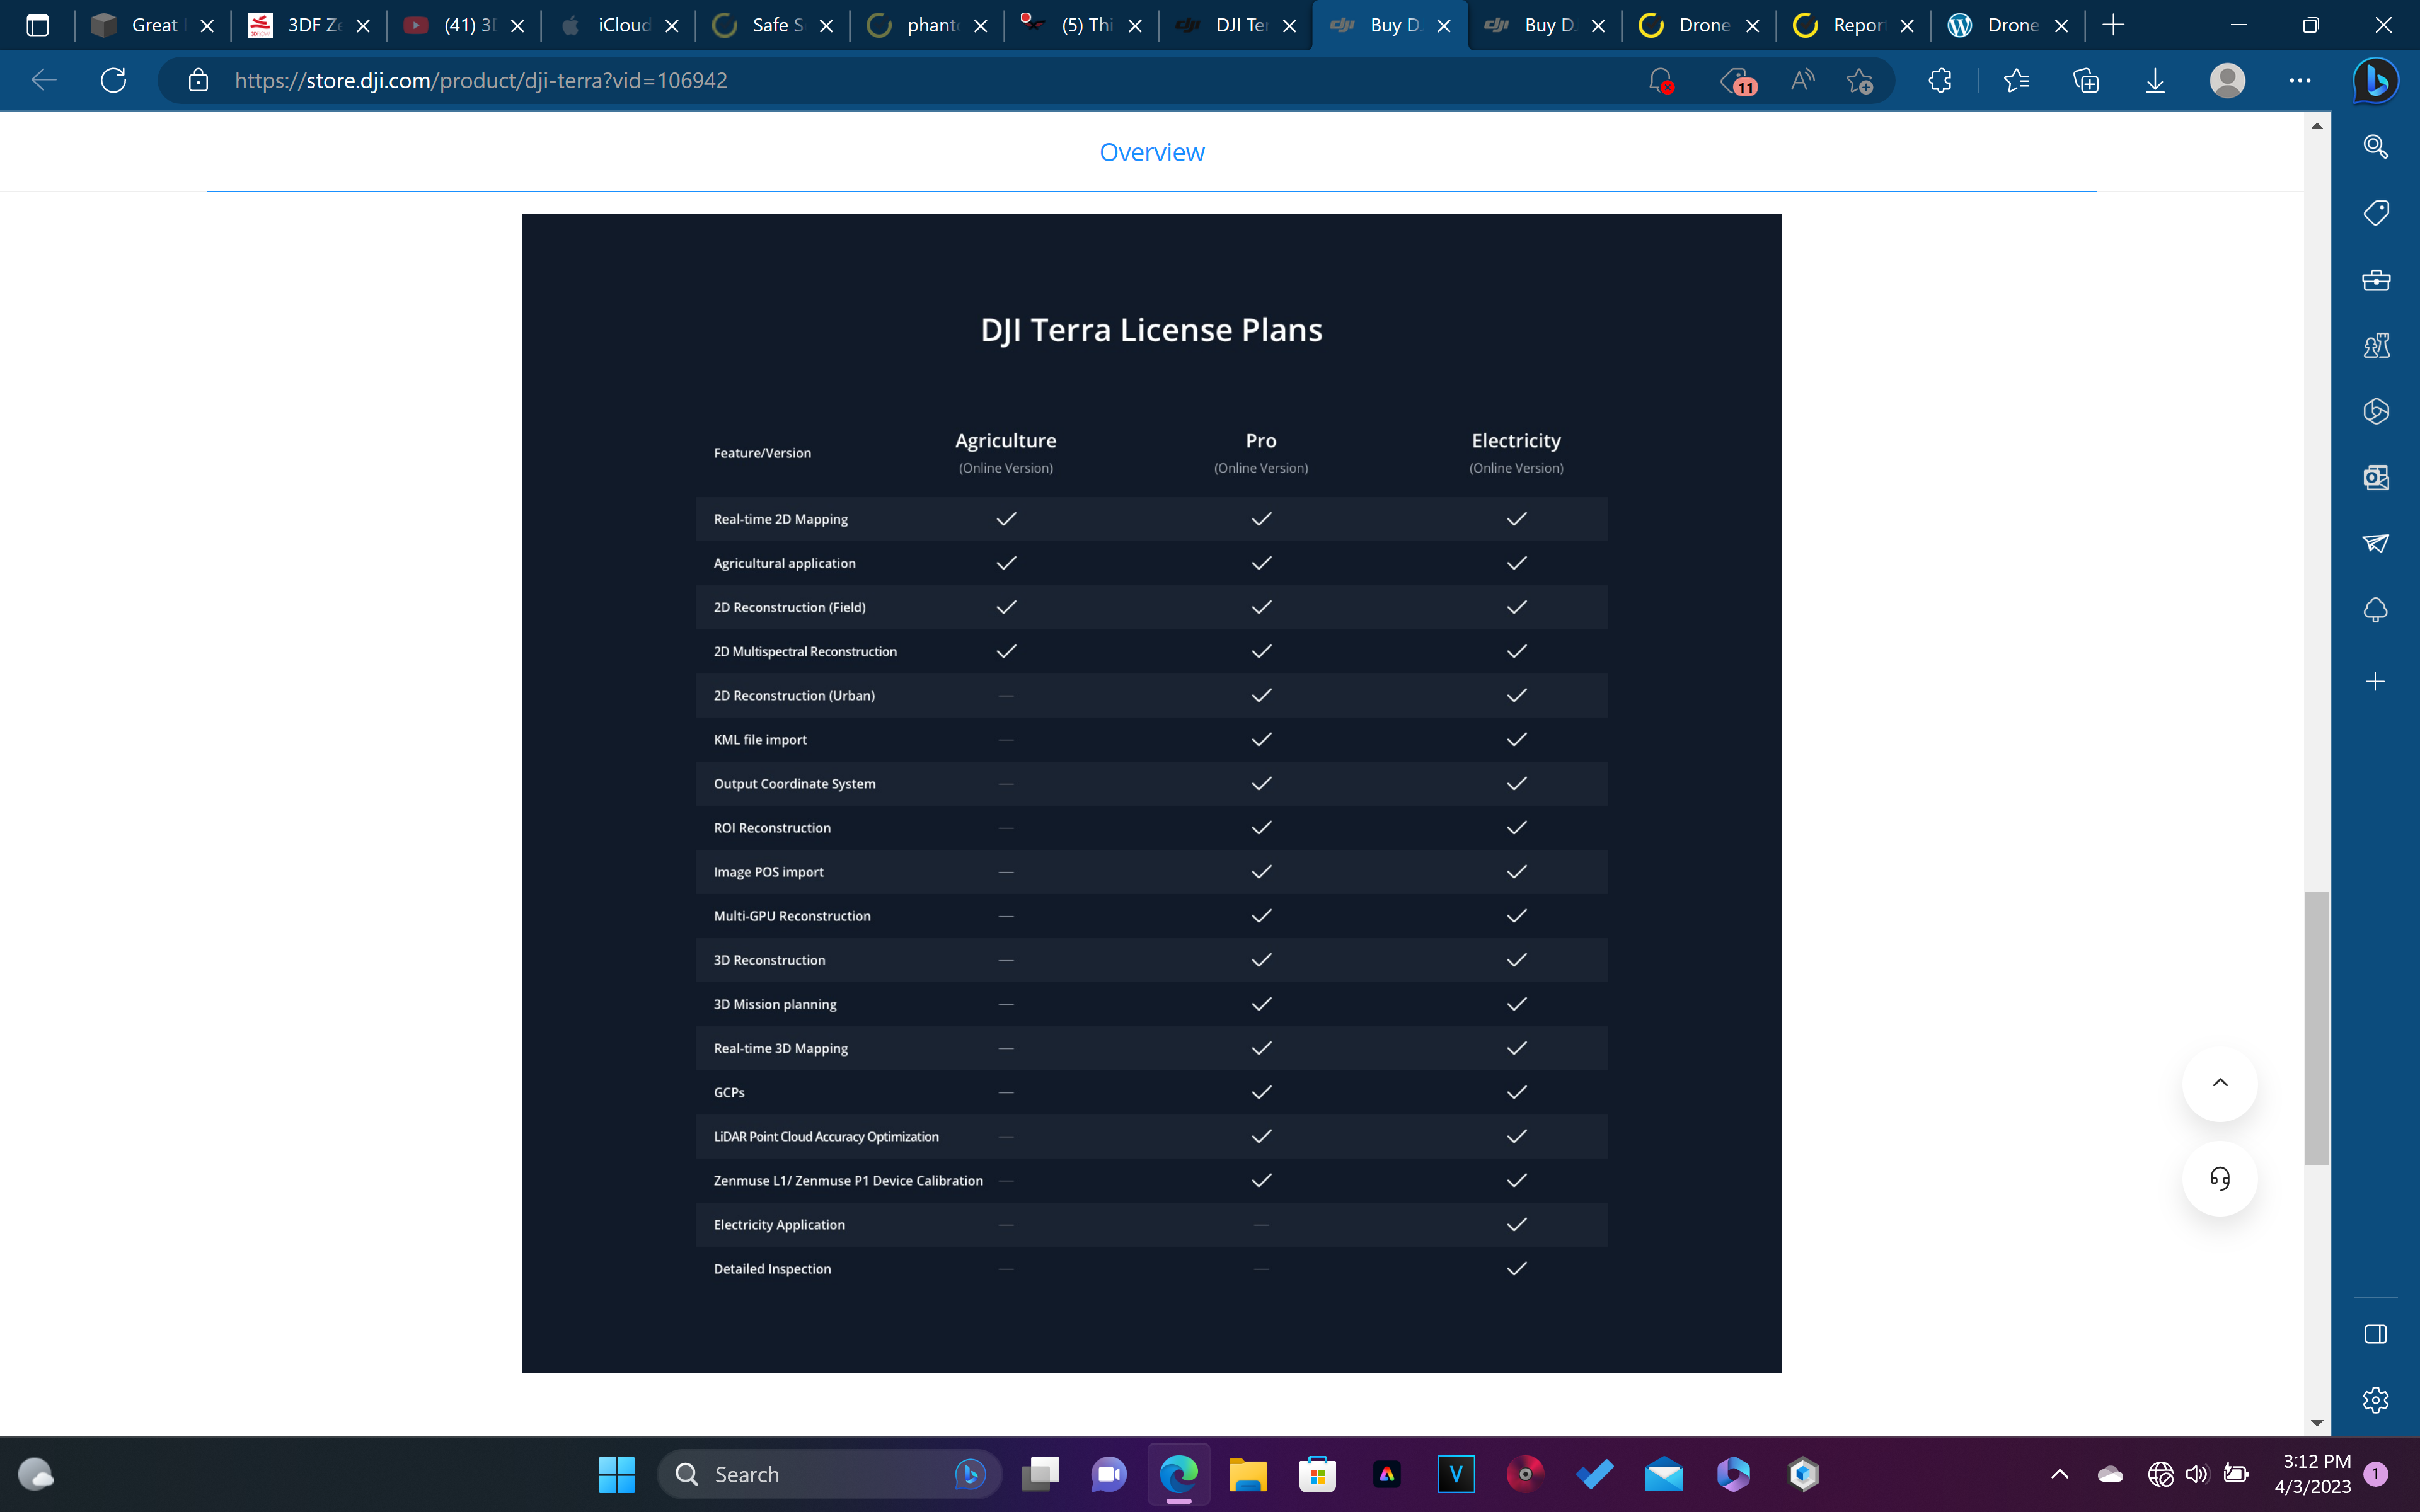Open the sidebar Shopping tag
Screen dimensions: 2420x1512
(x=2376, y=213)
